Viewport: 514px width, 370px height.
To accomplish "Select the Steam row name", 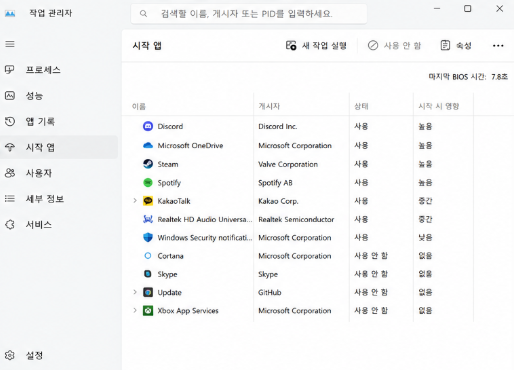I will point(168,164).
